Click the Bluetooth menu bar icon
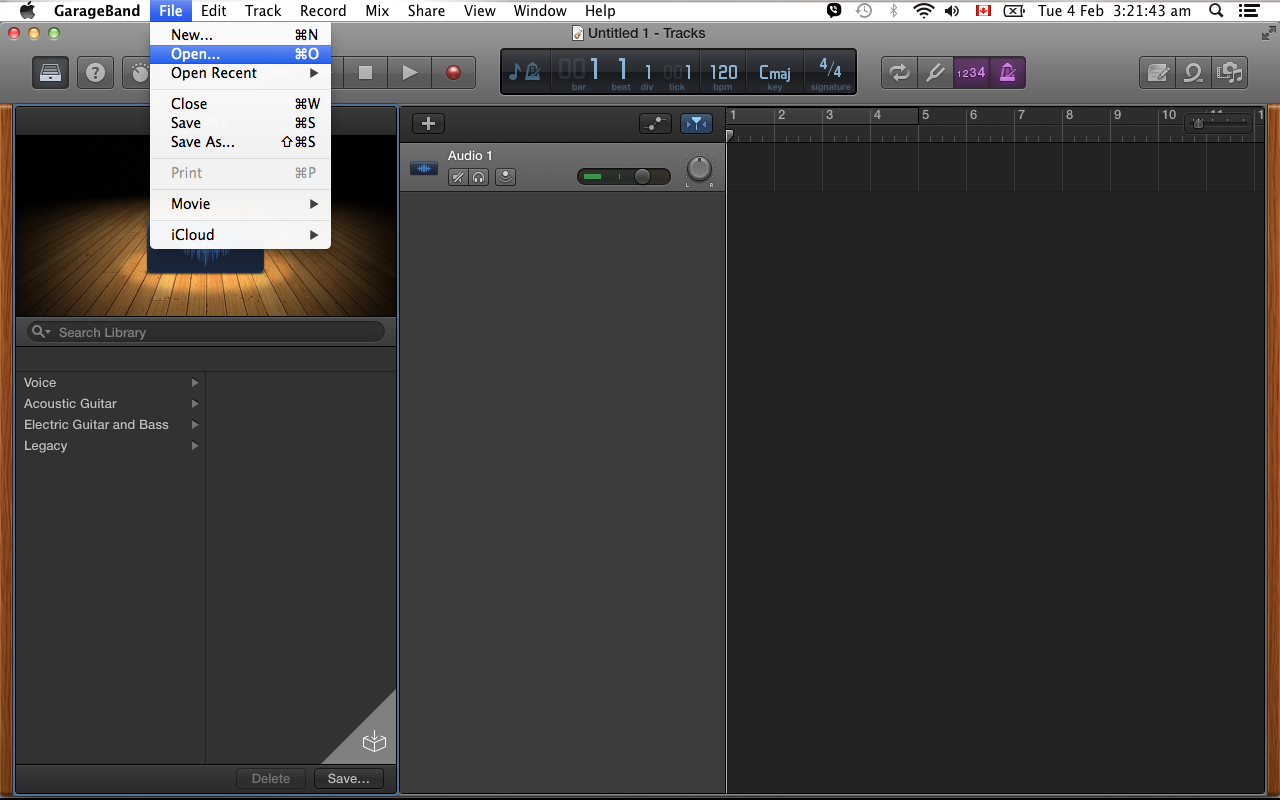Viewport: 1280px width, 800px height. (x=894, y=11)
